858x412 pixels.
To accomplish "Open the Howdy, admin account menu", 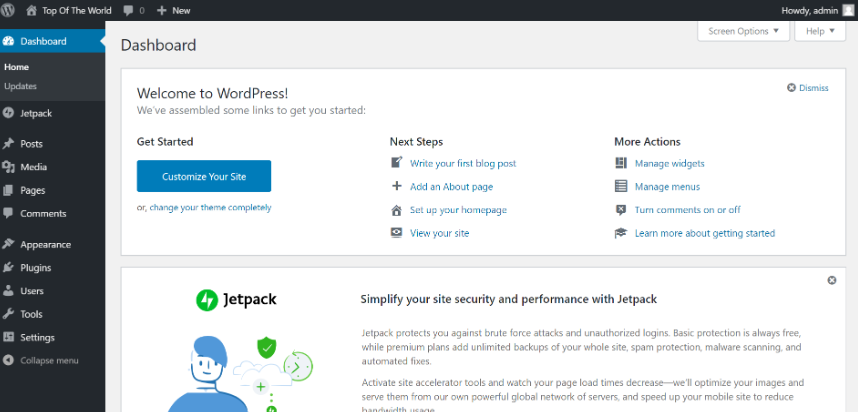I will click(x=818, y=10).
